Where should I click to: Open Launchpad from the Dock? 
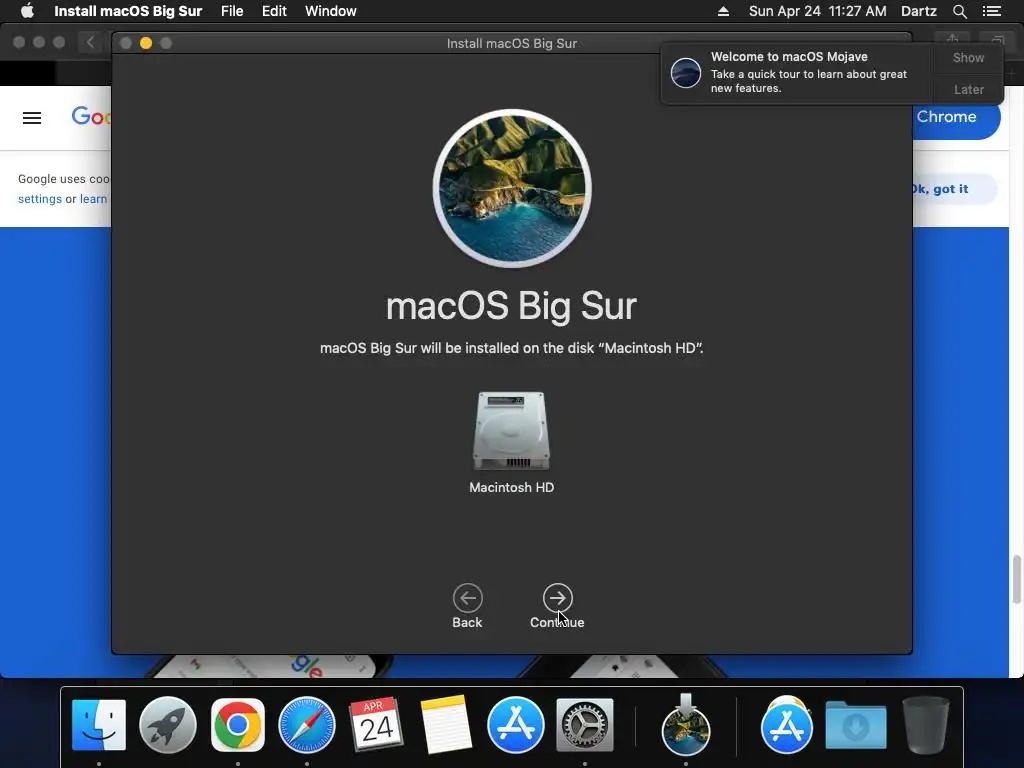click(168, 725)
